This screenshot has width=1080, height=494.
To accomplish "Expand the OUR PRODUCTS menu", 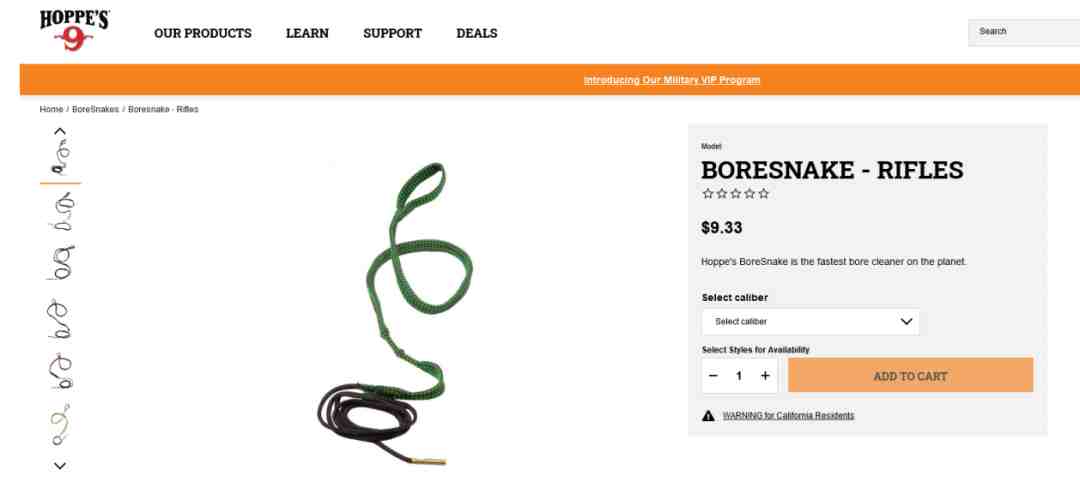I will coord(202,33).
